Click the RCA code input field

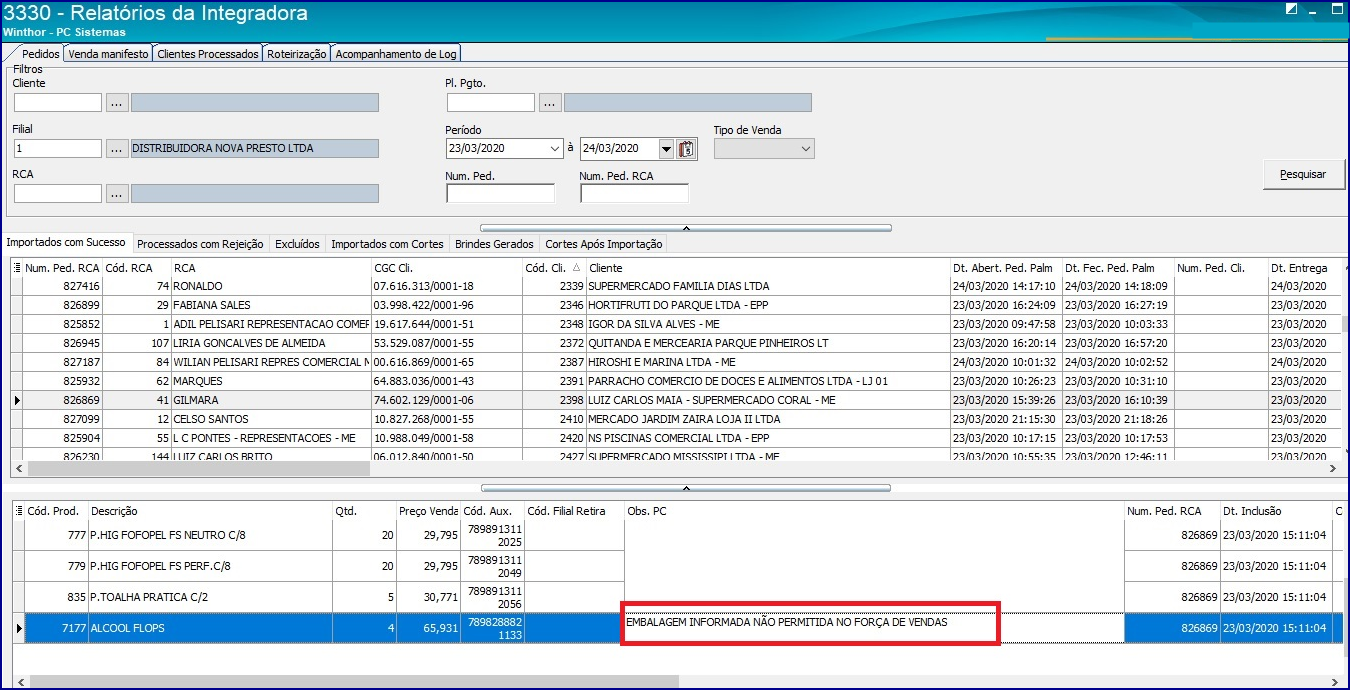(x=58, y=193)
